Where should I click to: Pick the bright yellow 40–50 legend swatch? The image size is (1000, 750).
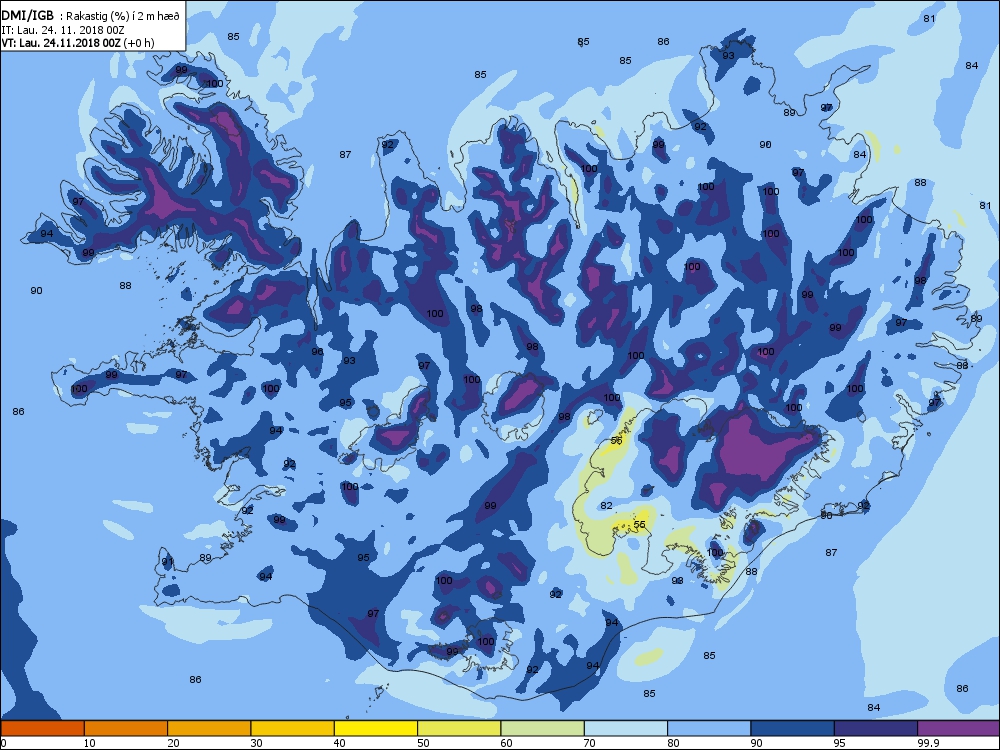(376, 728)
